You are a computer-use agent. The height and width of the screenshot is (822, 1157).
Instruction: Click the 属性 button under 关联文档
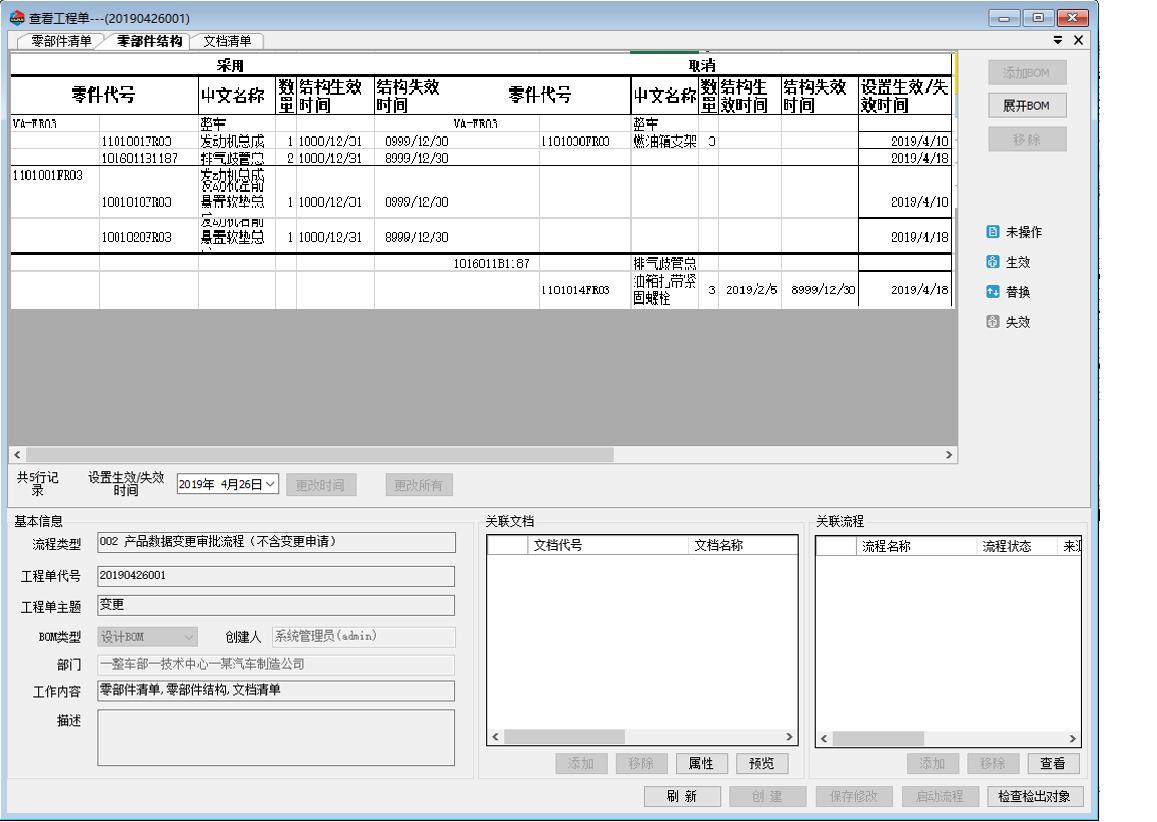click(701, 764)
